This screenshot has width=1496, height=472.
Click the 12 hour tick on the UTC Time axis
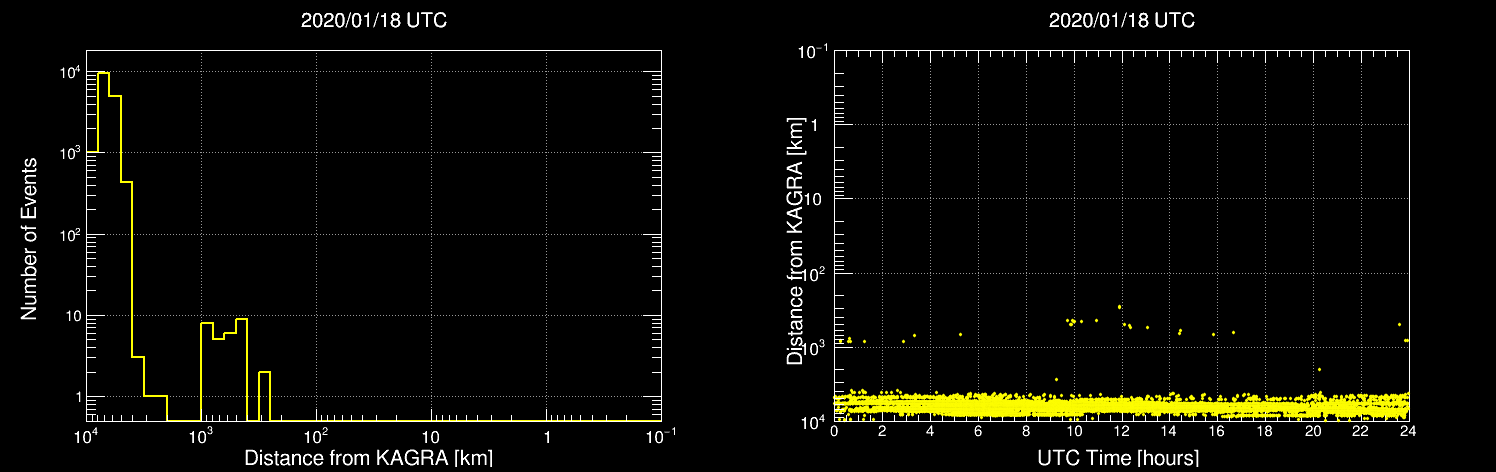click(x=1121, y=432)
